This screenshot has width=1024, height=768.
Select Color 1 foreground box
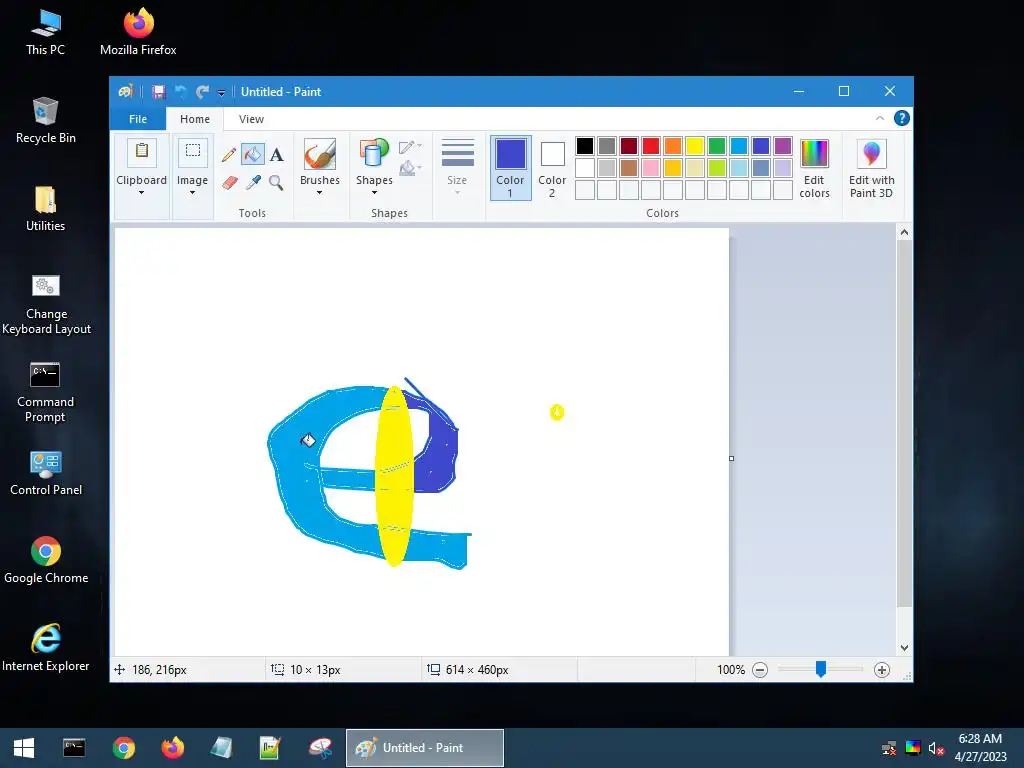click(x=511, y=167)
